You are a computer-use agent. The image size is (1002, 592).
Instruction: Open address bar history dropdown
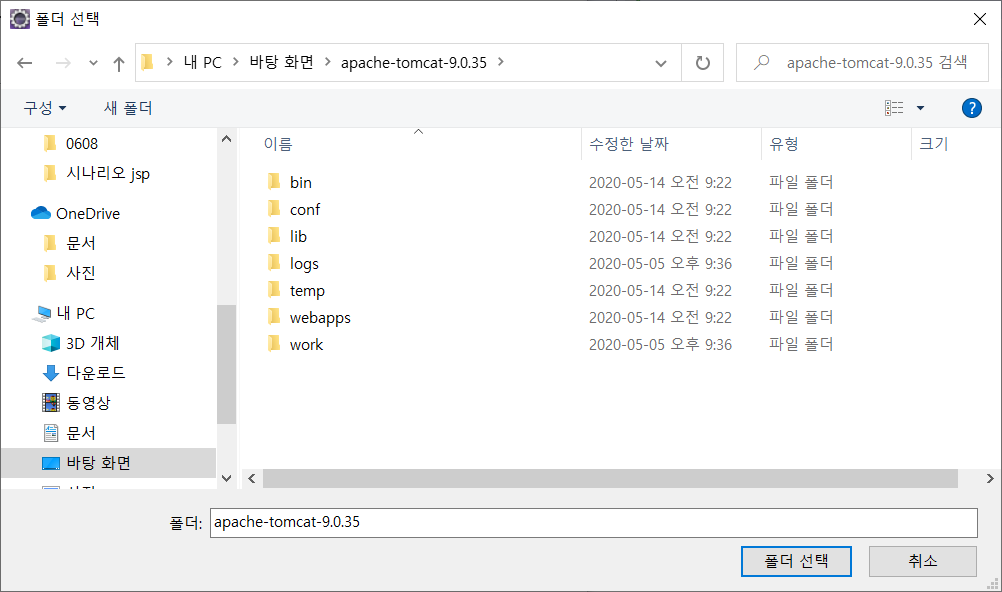pos(661,63)
